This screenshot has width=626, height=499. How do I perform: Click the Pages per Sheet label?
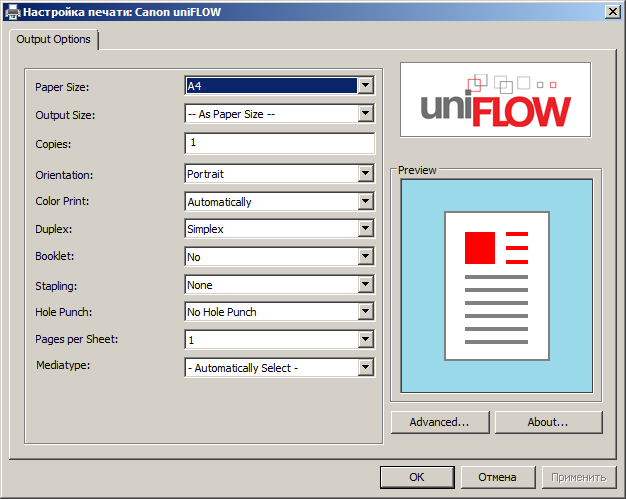[x=77, y=339]
